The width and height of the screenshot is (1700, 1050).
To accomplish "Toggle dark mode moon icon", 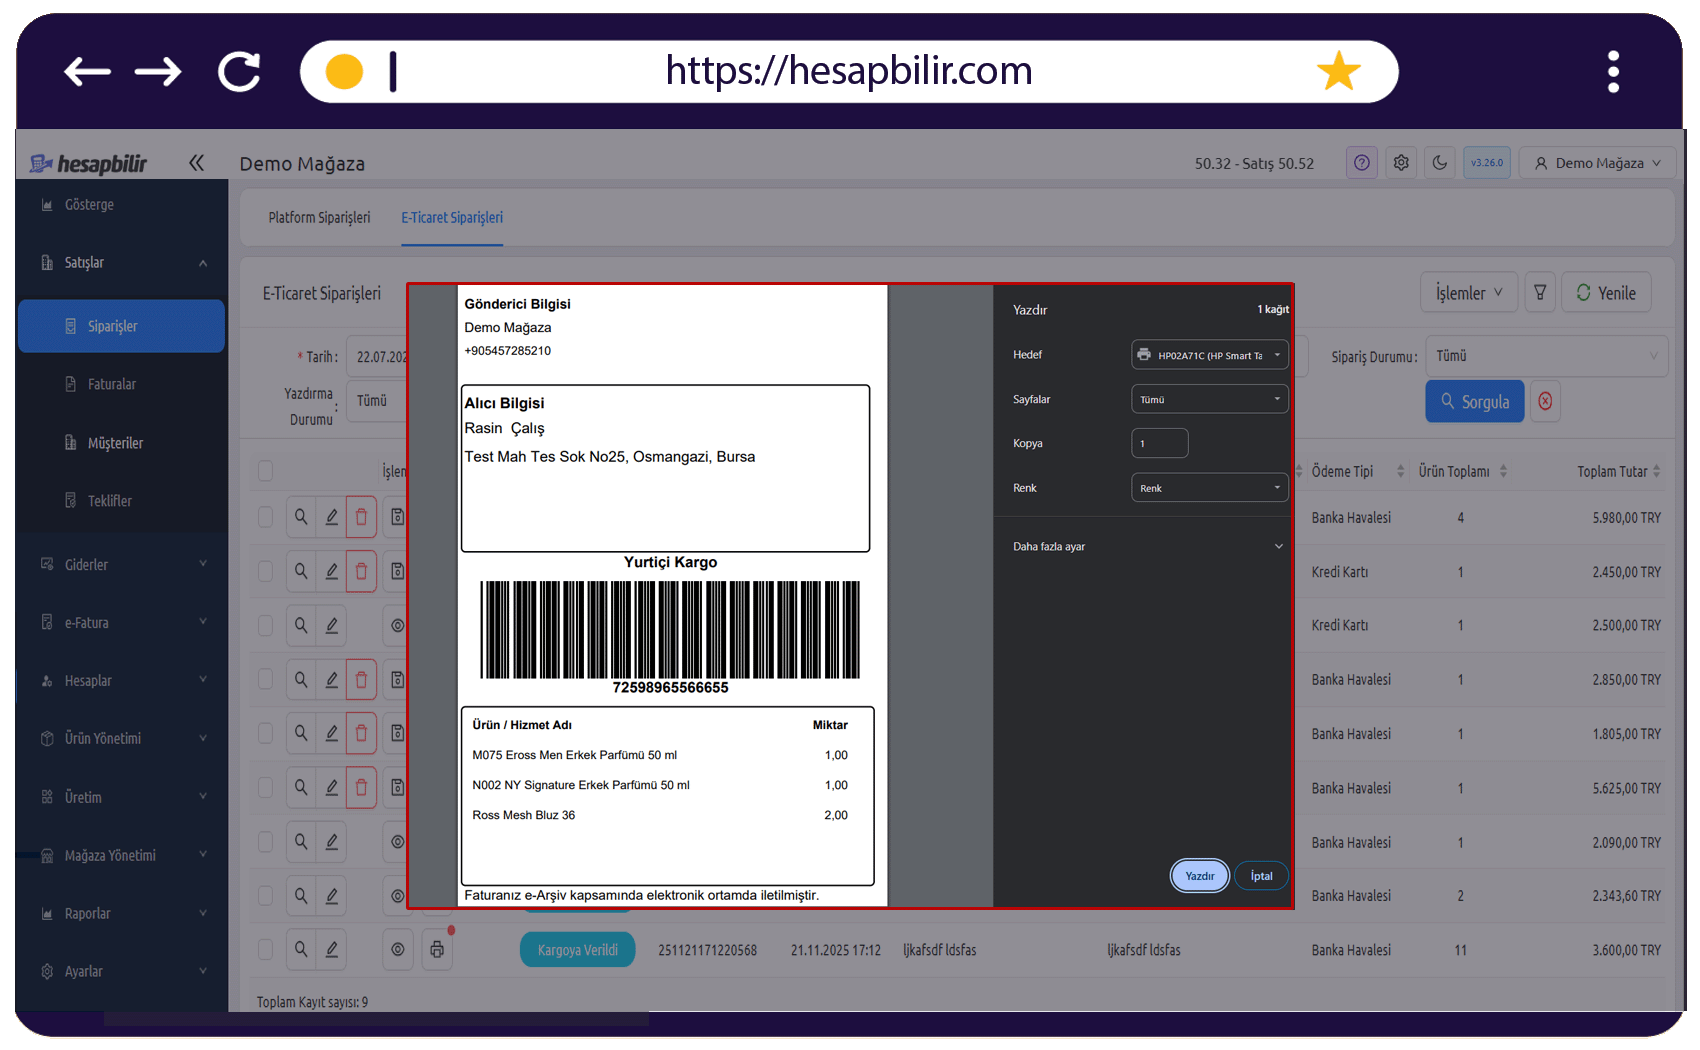I will coord(1440,163).
